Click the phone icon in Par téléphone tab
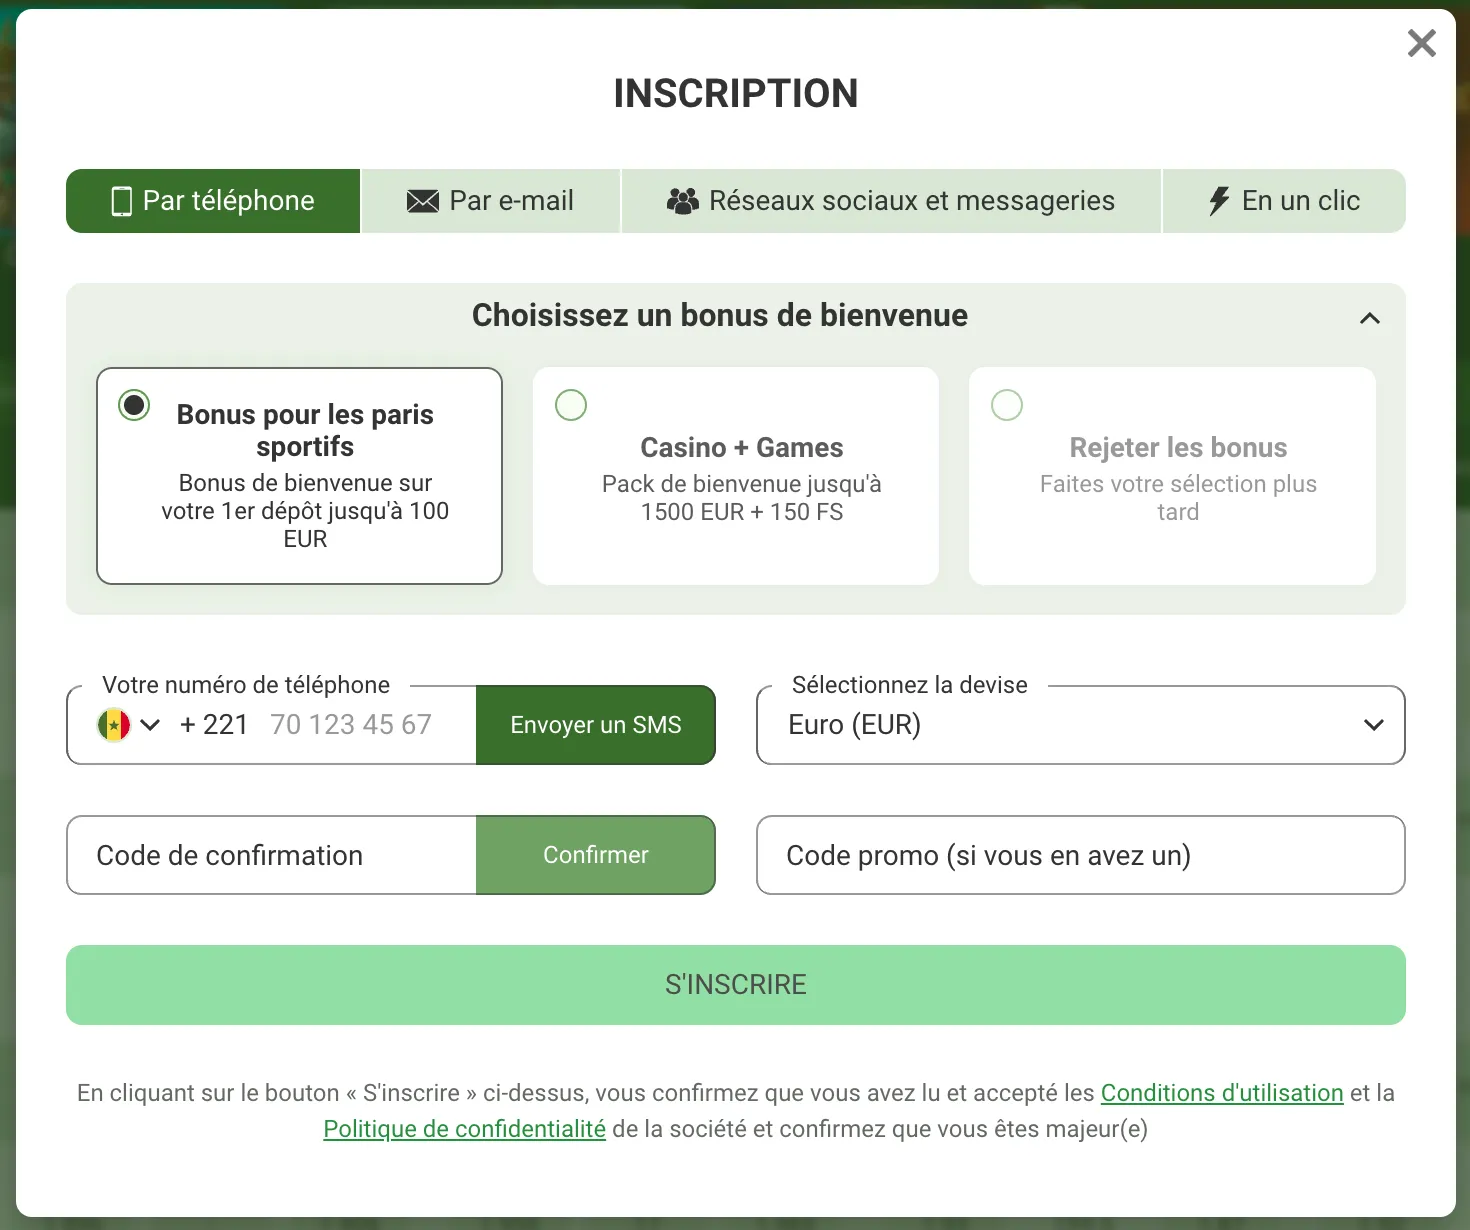The image size is (1470, 1230). (121, 201)
